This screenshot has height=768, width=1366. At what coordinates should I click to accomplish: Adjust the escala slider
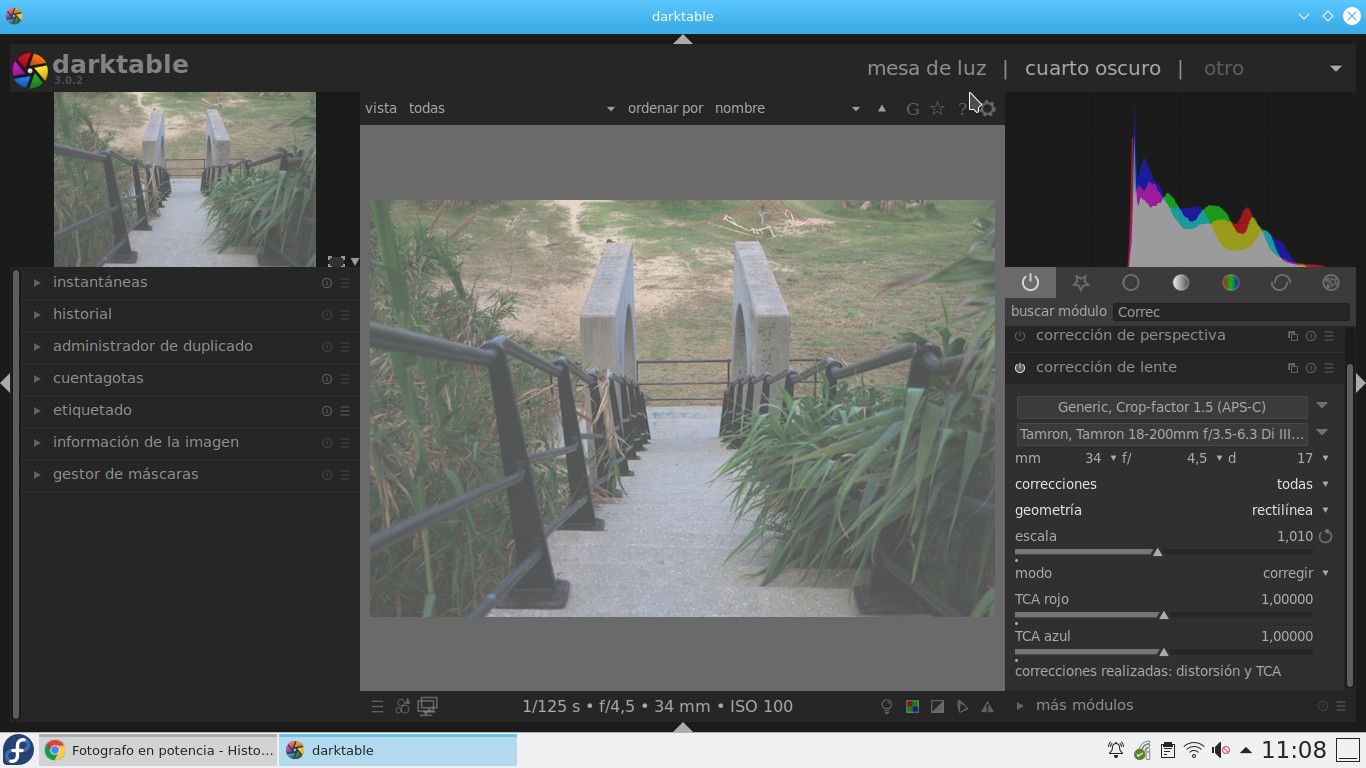1164,551
